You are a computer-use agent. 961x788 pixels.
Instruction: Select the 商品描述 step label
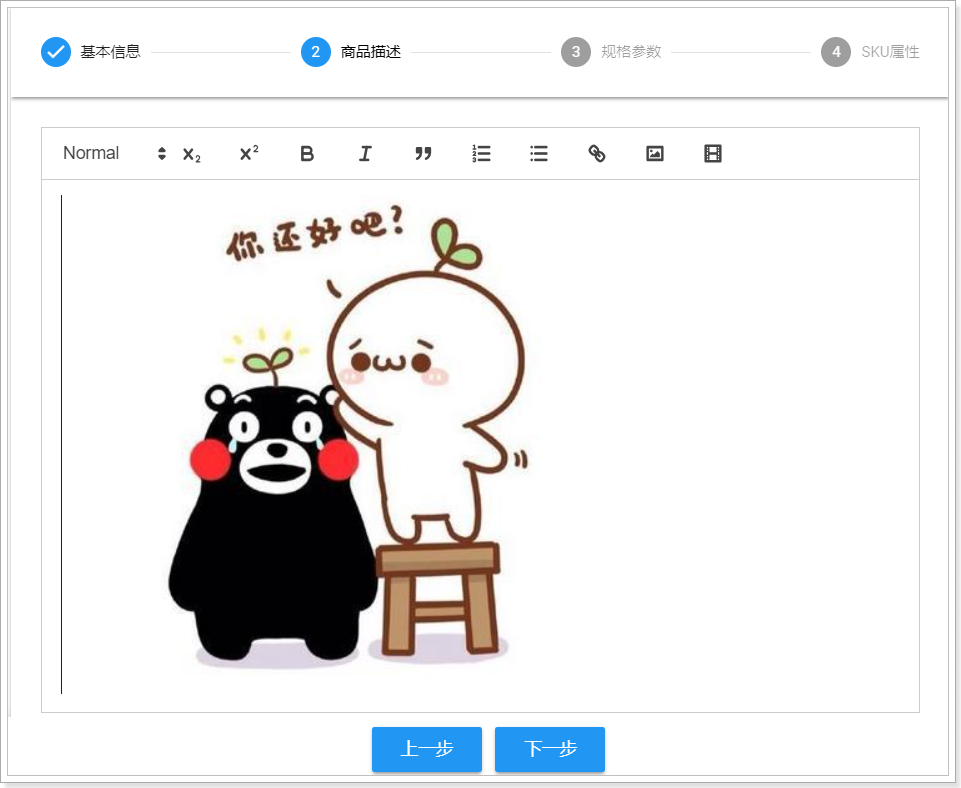point(370,52)
